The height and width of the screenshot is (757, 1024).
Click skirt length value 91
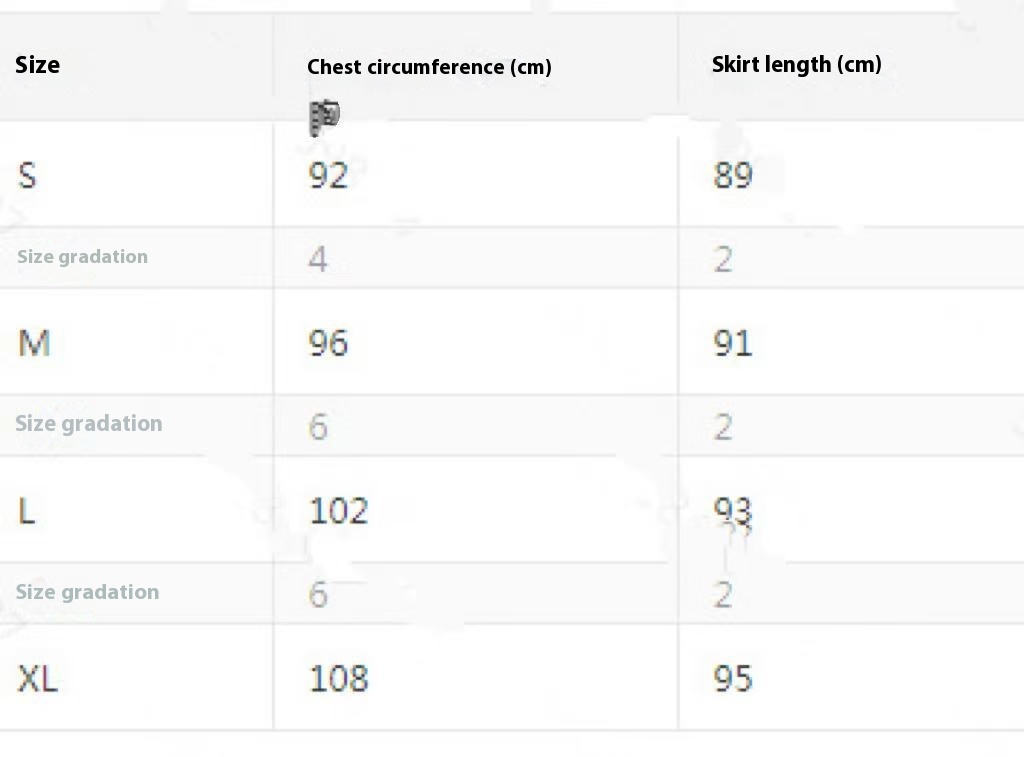coord(733,343)
